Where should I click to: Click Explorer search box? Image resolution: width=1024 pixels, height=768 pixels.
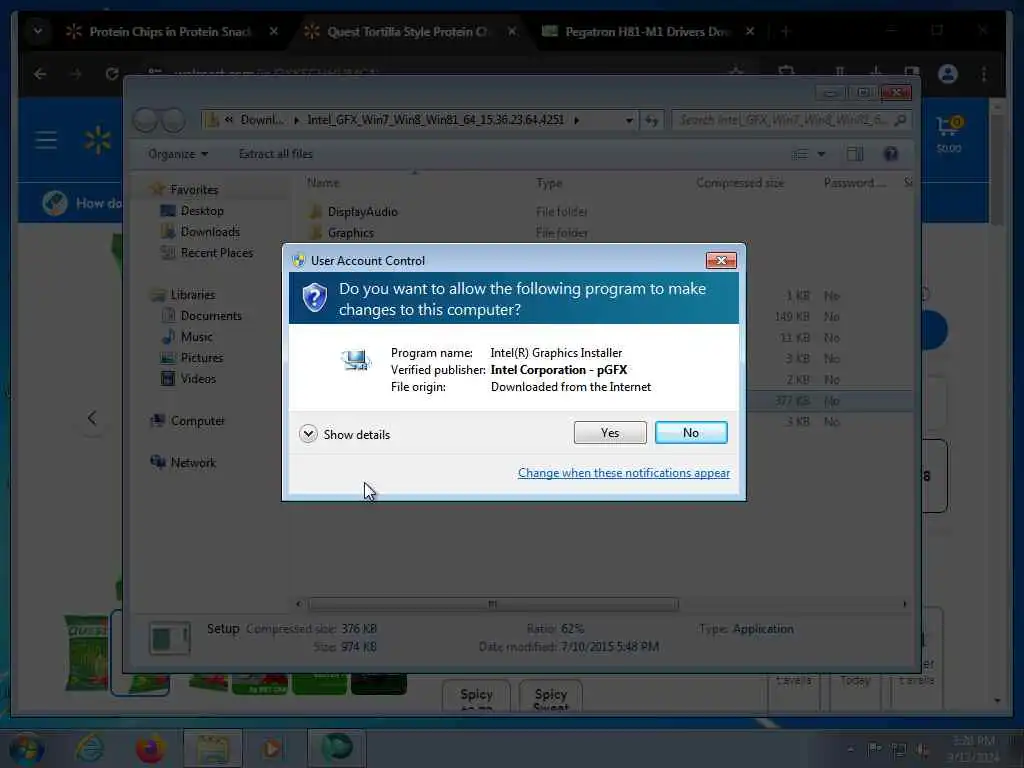coord(792,120)
